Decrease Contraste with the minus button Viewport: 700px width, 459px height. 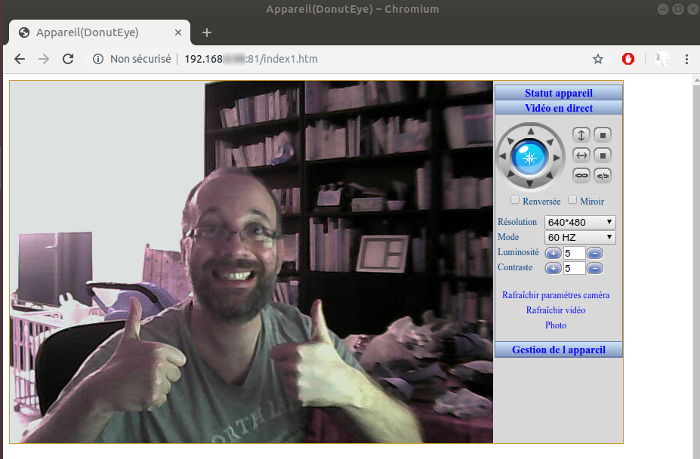tap(595, 268)
